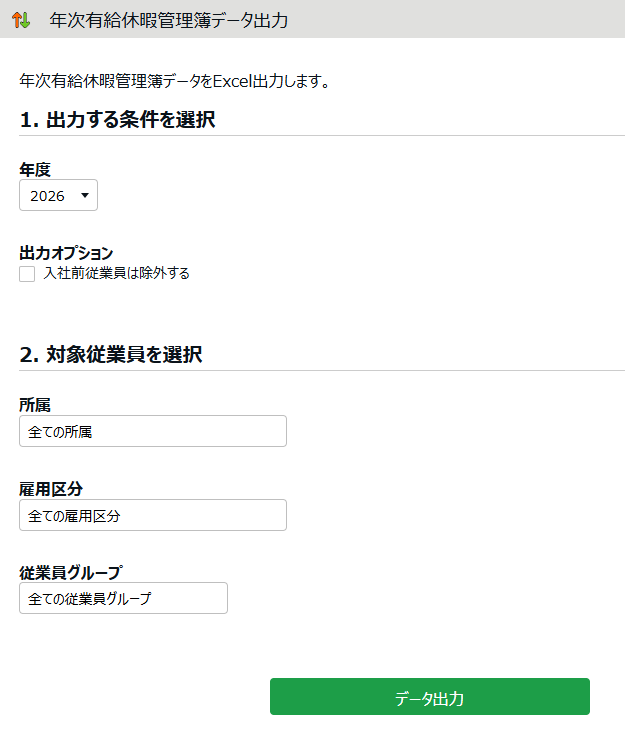
Task: Click the 所属 field label
Action: [x=35, y=405]
